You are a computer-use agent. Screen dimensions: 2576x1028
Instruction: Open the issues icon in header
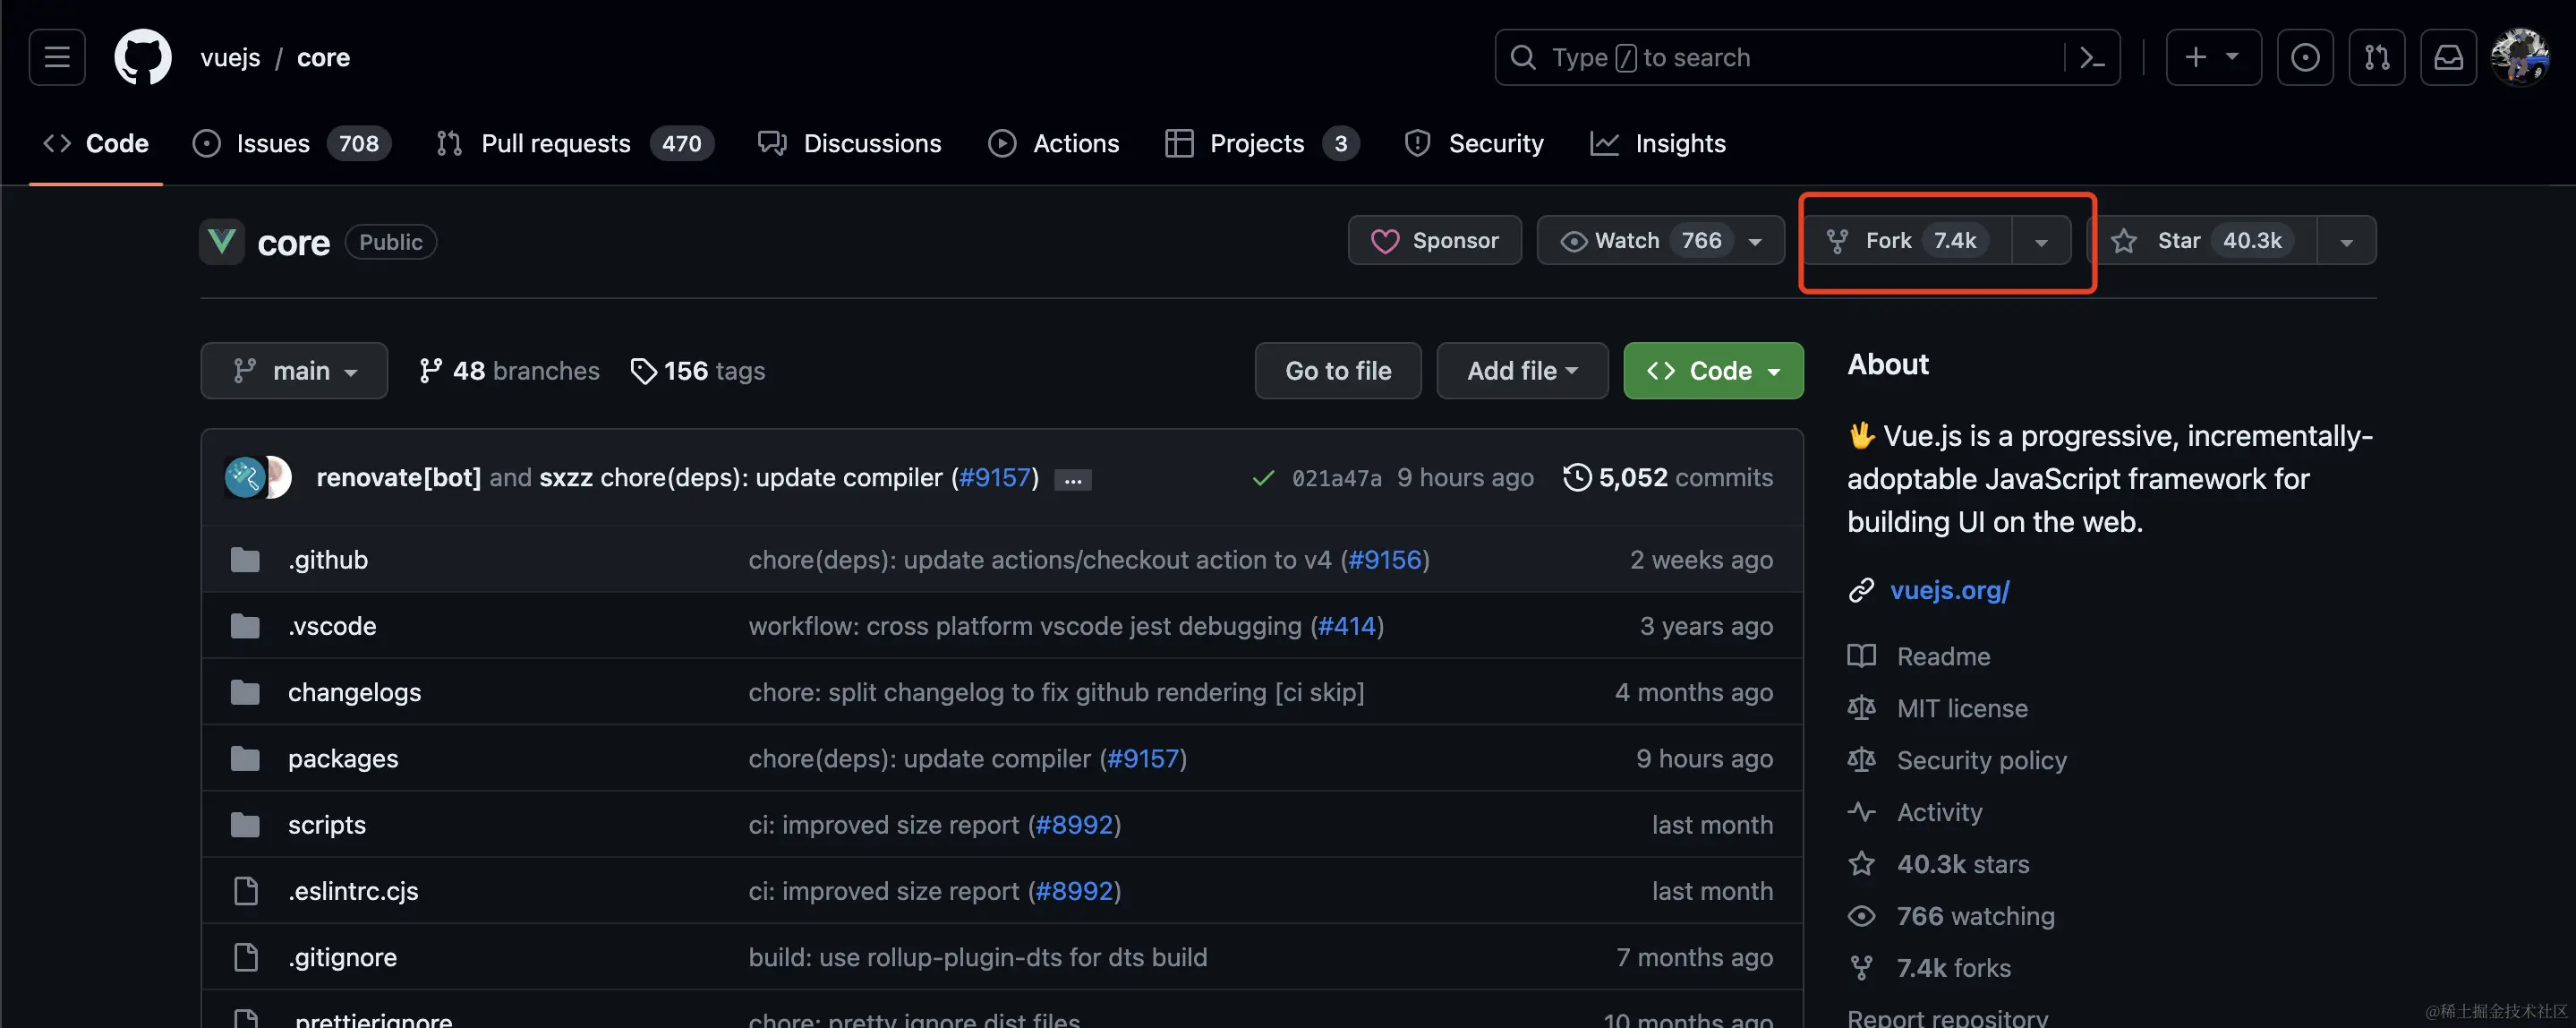tap(2304, 57)
